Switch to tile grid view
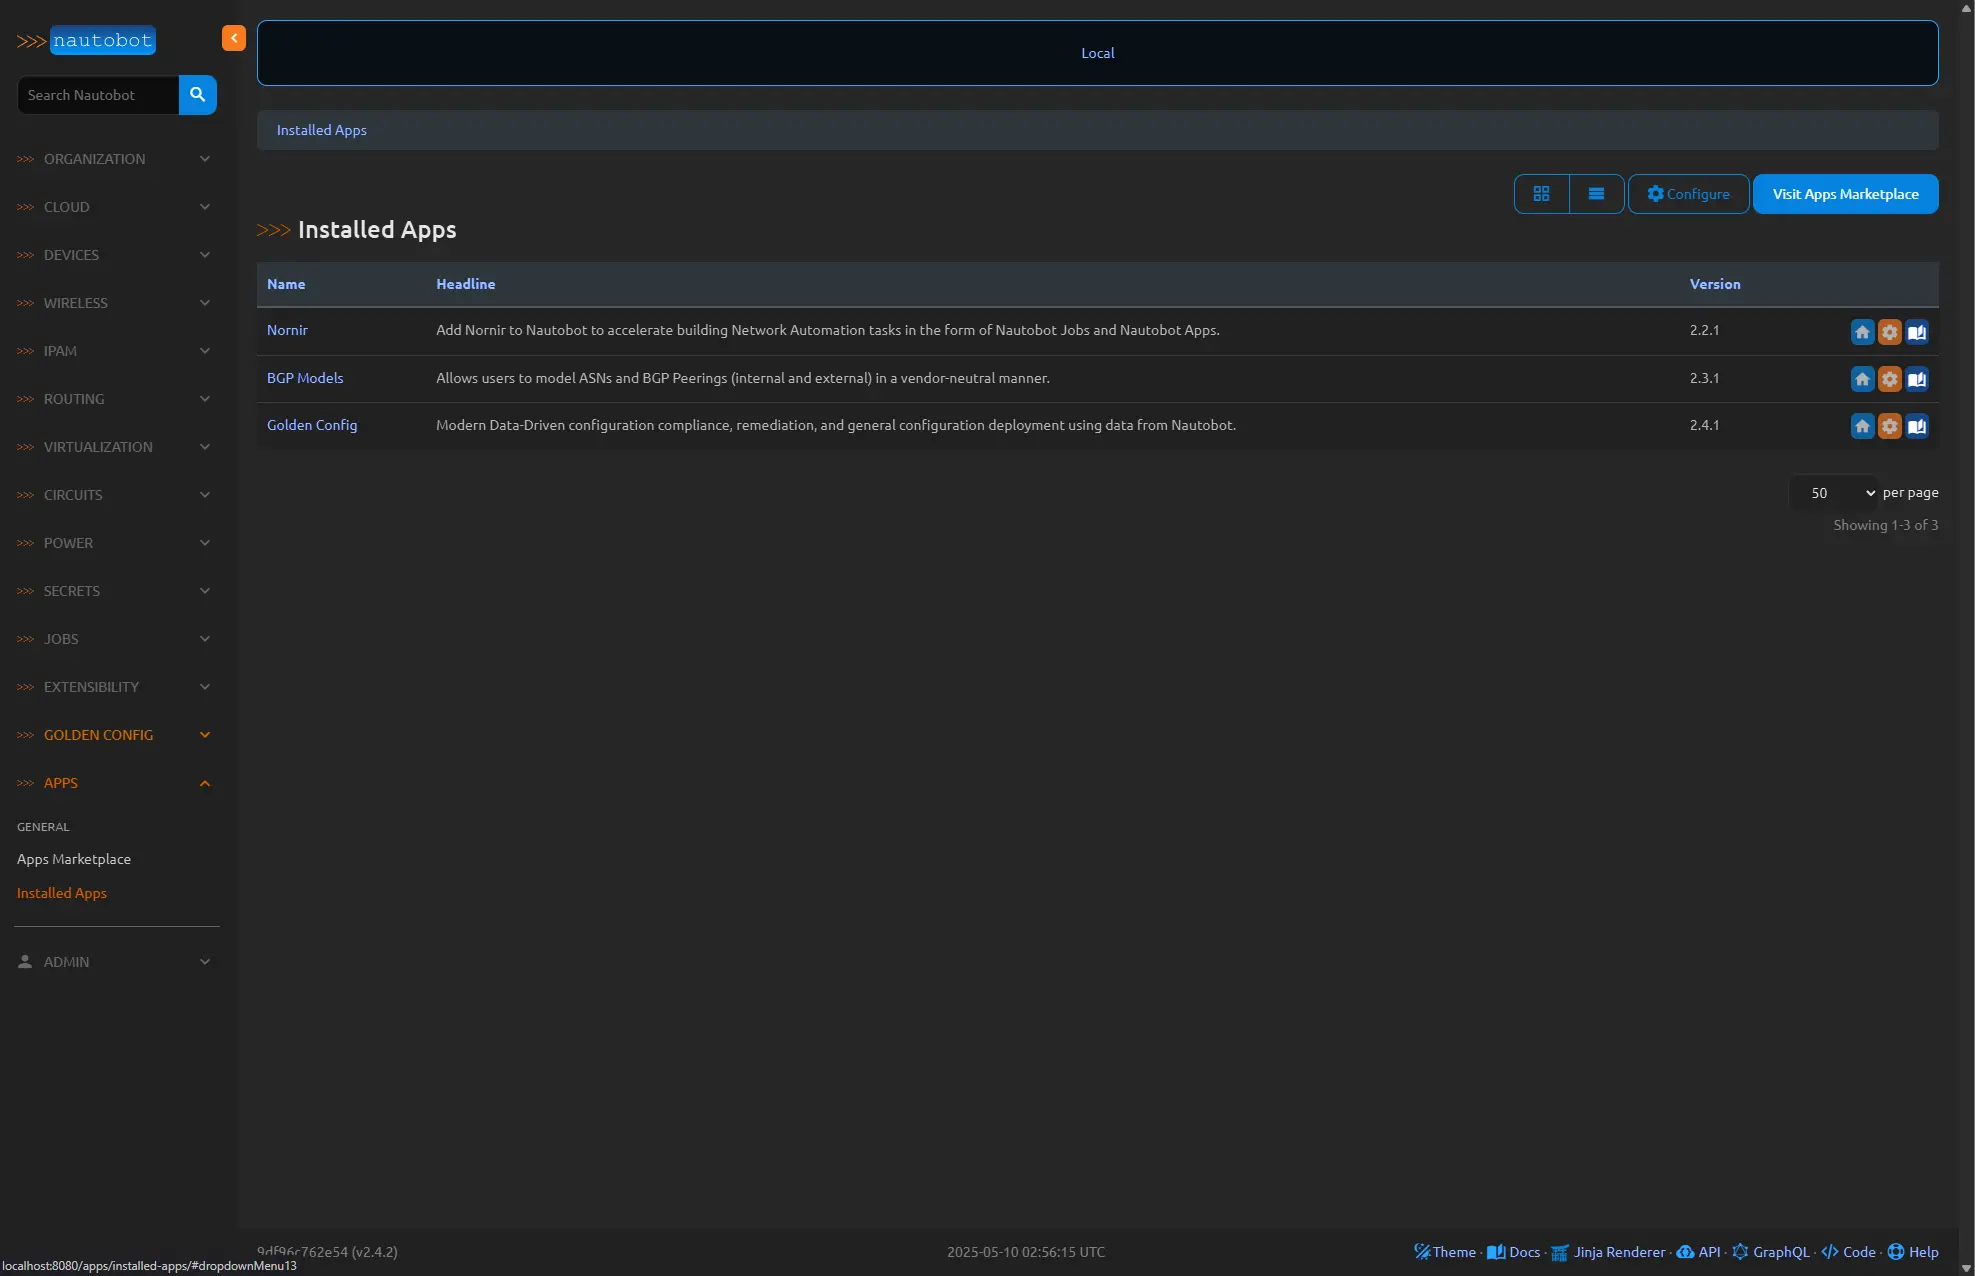Image resolution: width=1975 pixels, height=1276 pixels. 1541,194
